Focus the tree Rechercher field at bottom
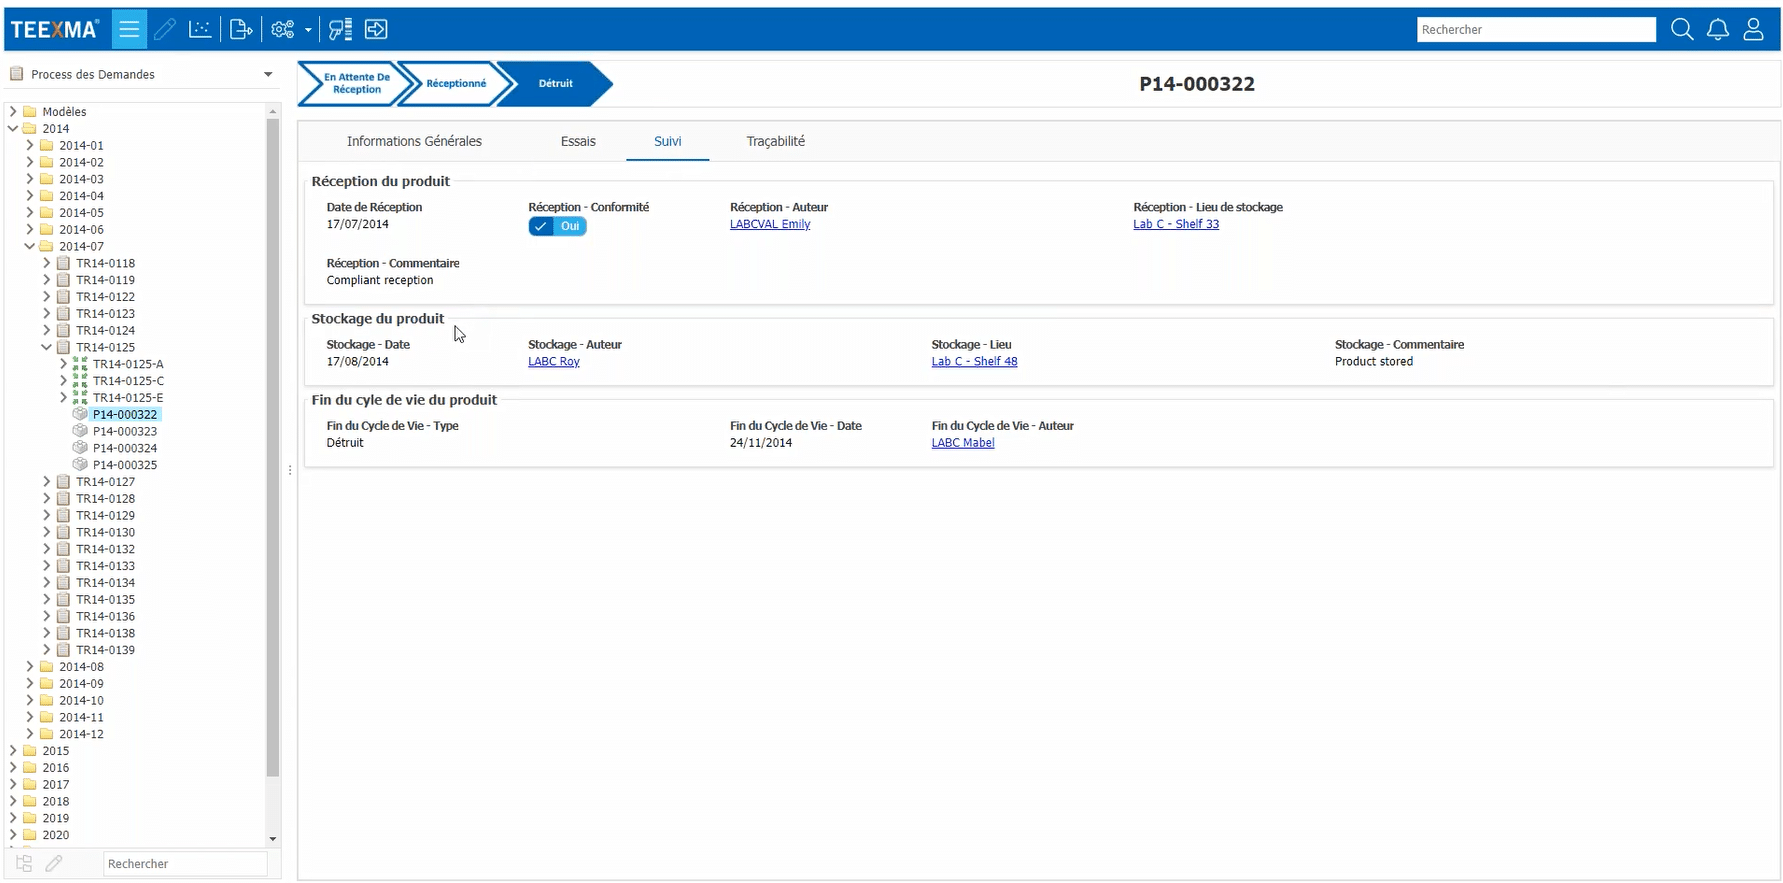Viewport: 1783px width, 883px height. coord(185,863)
